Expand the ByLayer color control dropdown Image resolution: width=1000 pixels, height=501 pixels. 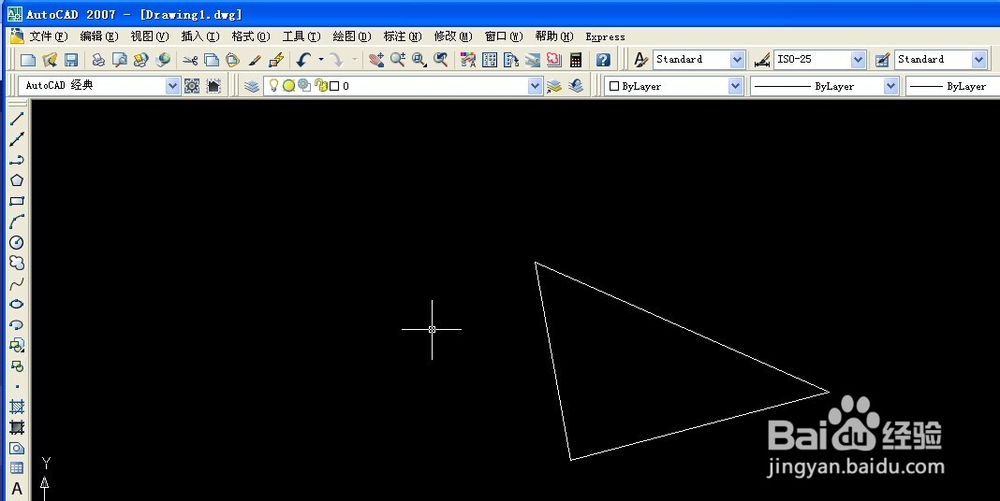(x=736, y=85)
